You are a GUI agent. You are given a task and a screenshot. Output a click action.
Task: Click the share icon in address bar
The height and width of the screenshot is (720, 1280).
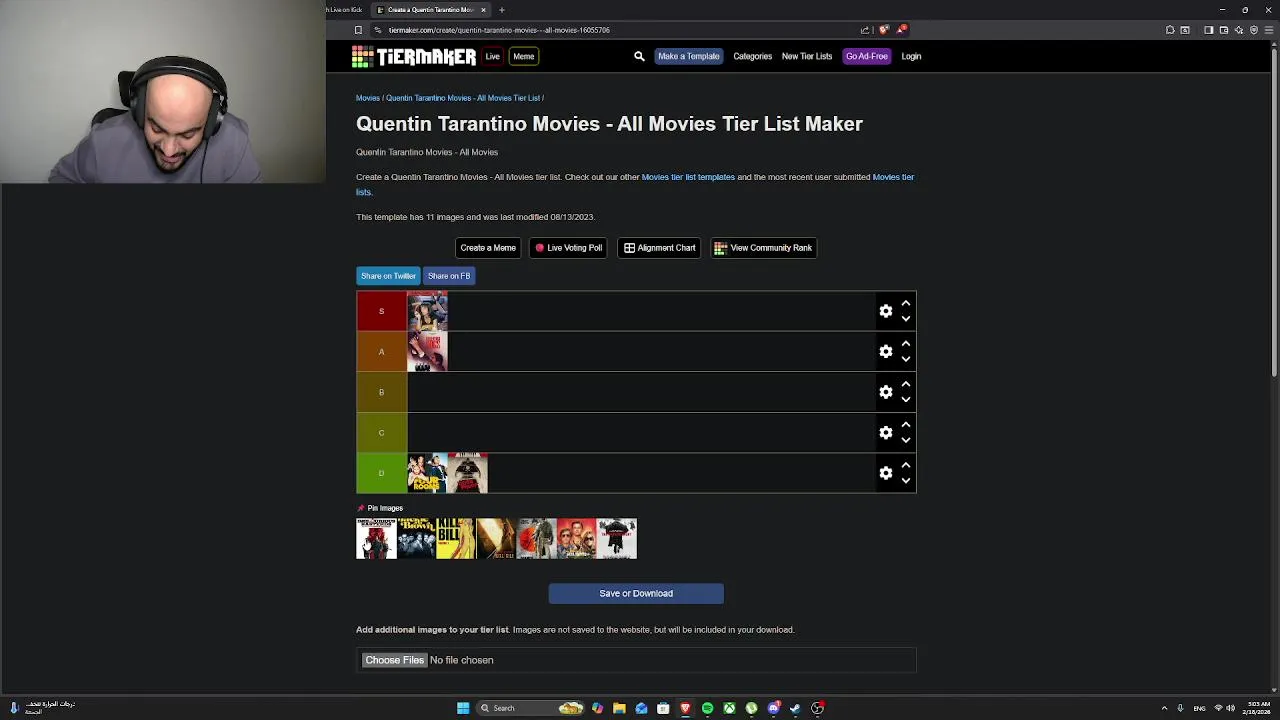click(x=865, y=30)
